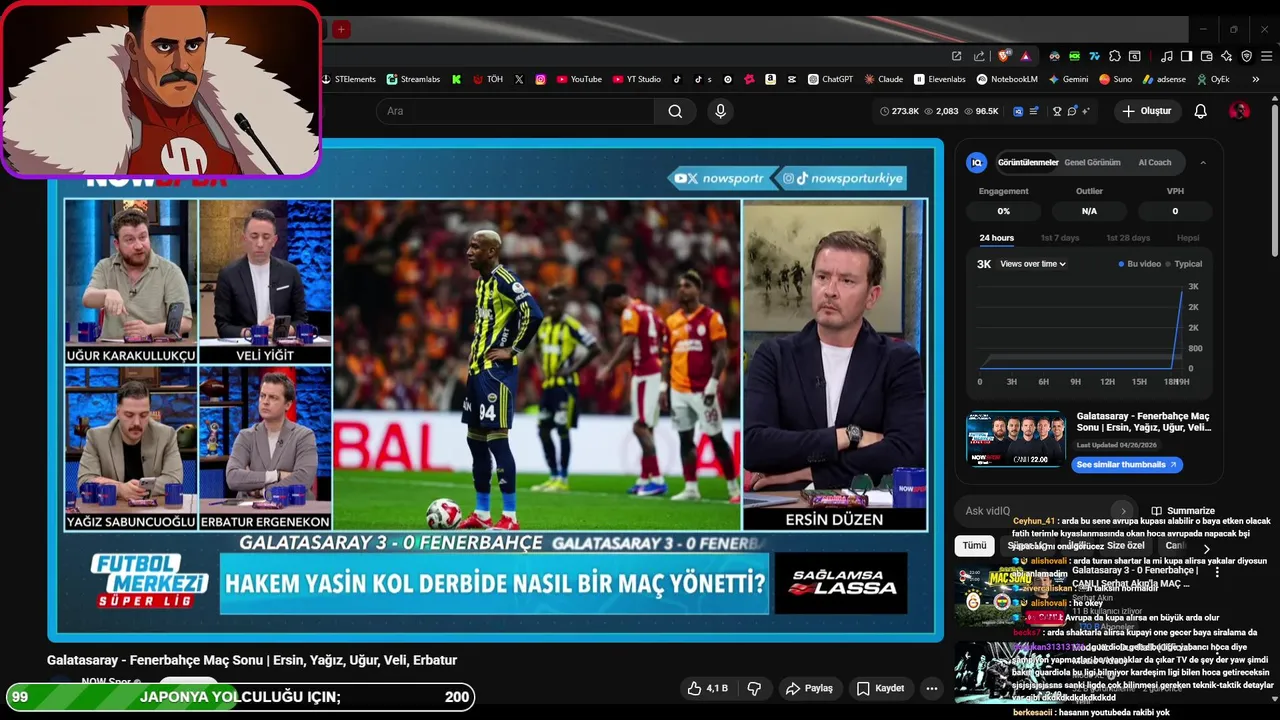The width and height of the screenshot is (1280, 720).
Task: Like the video (4,1 B)
Action: (707, 688)
